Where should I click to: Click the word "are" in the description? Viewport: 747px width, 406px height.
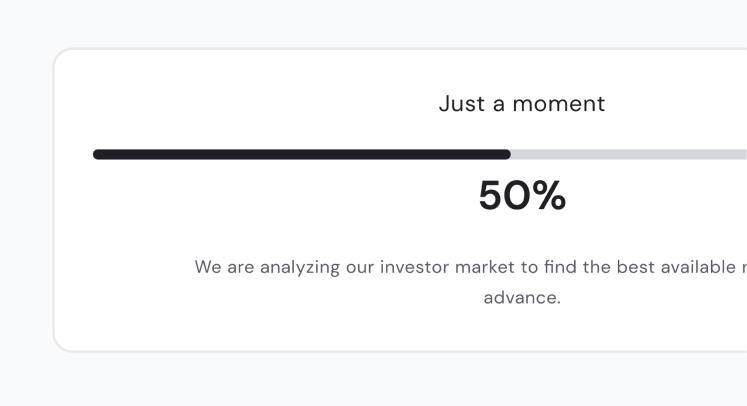click(241, 268)
